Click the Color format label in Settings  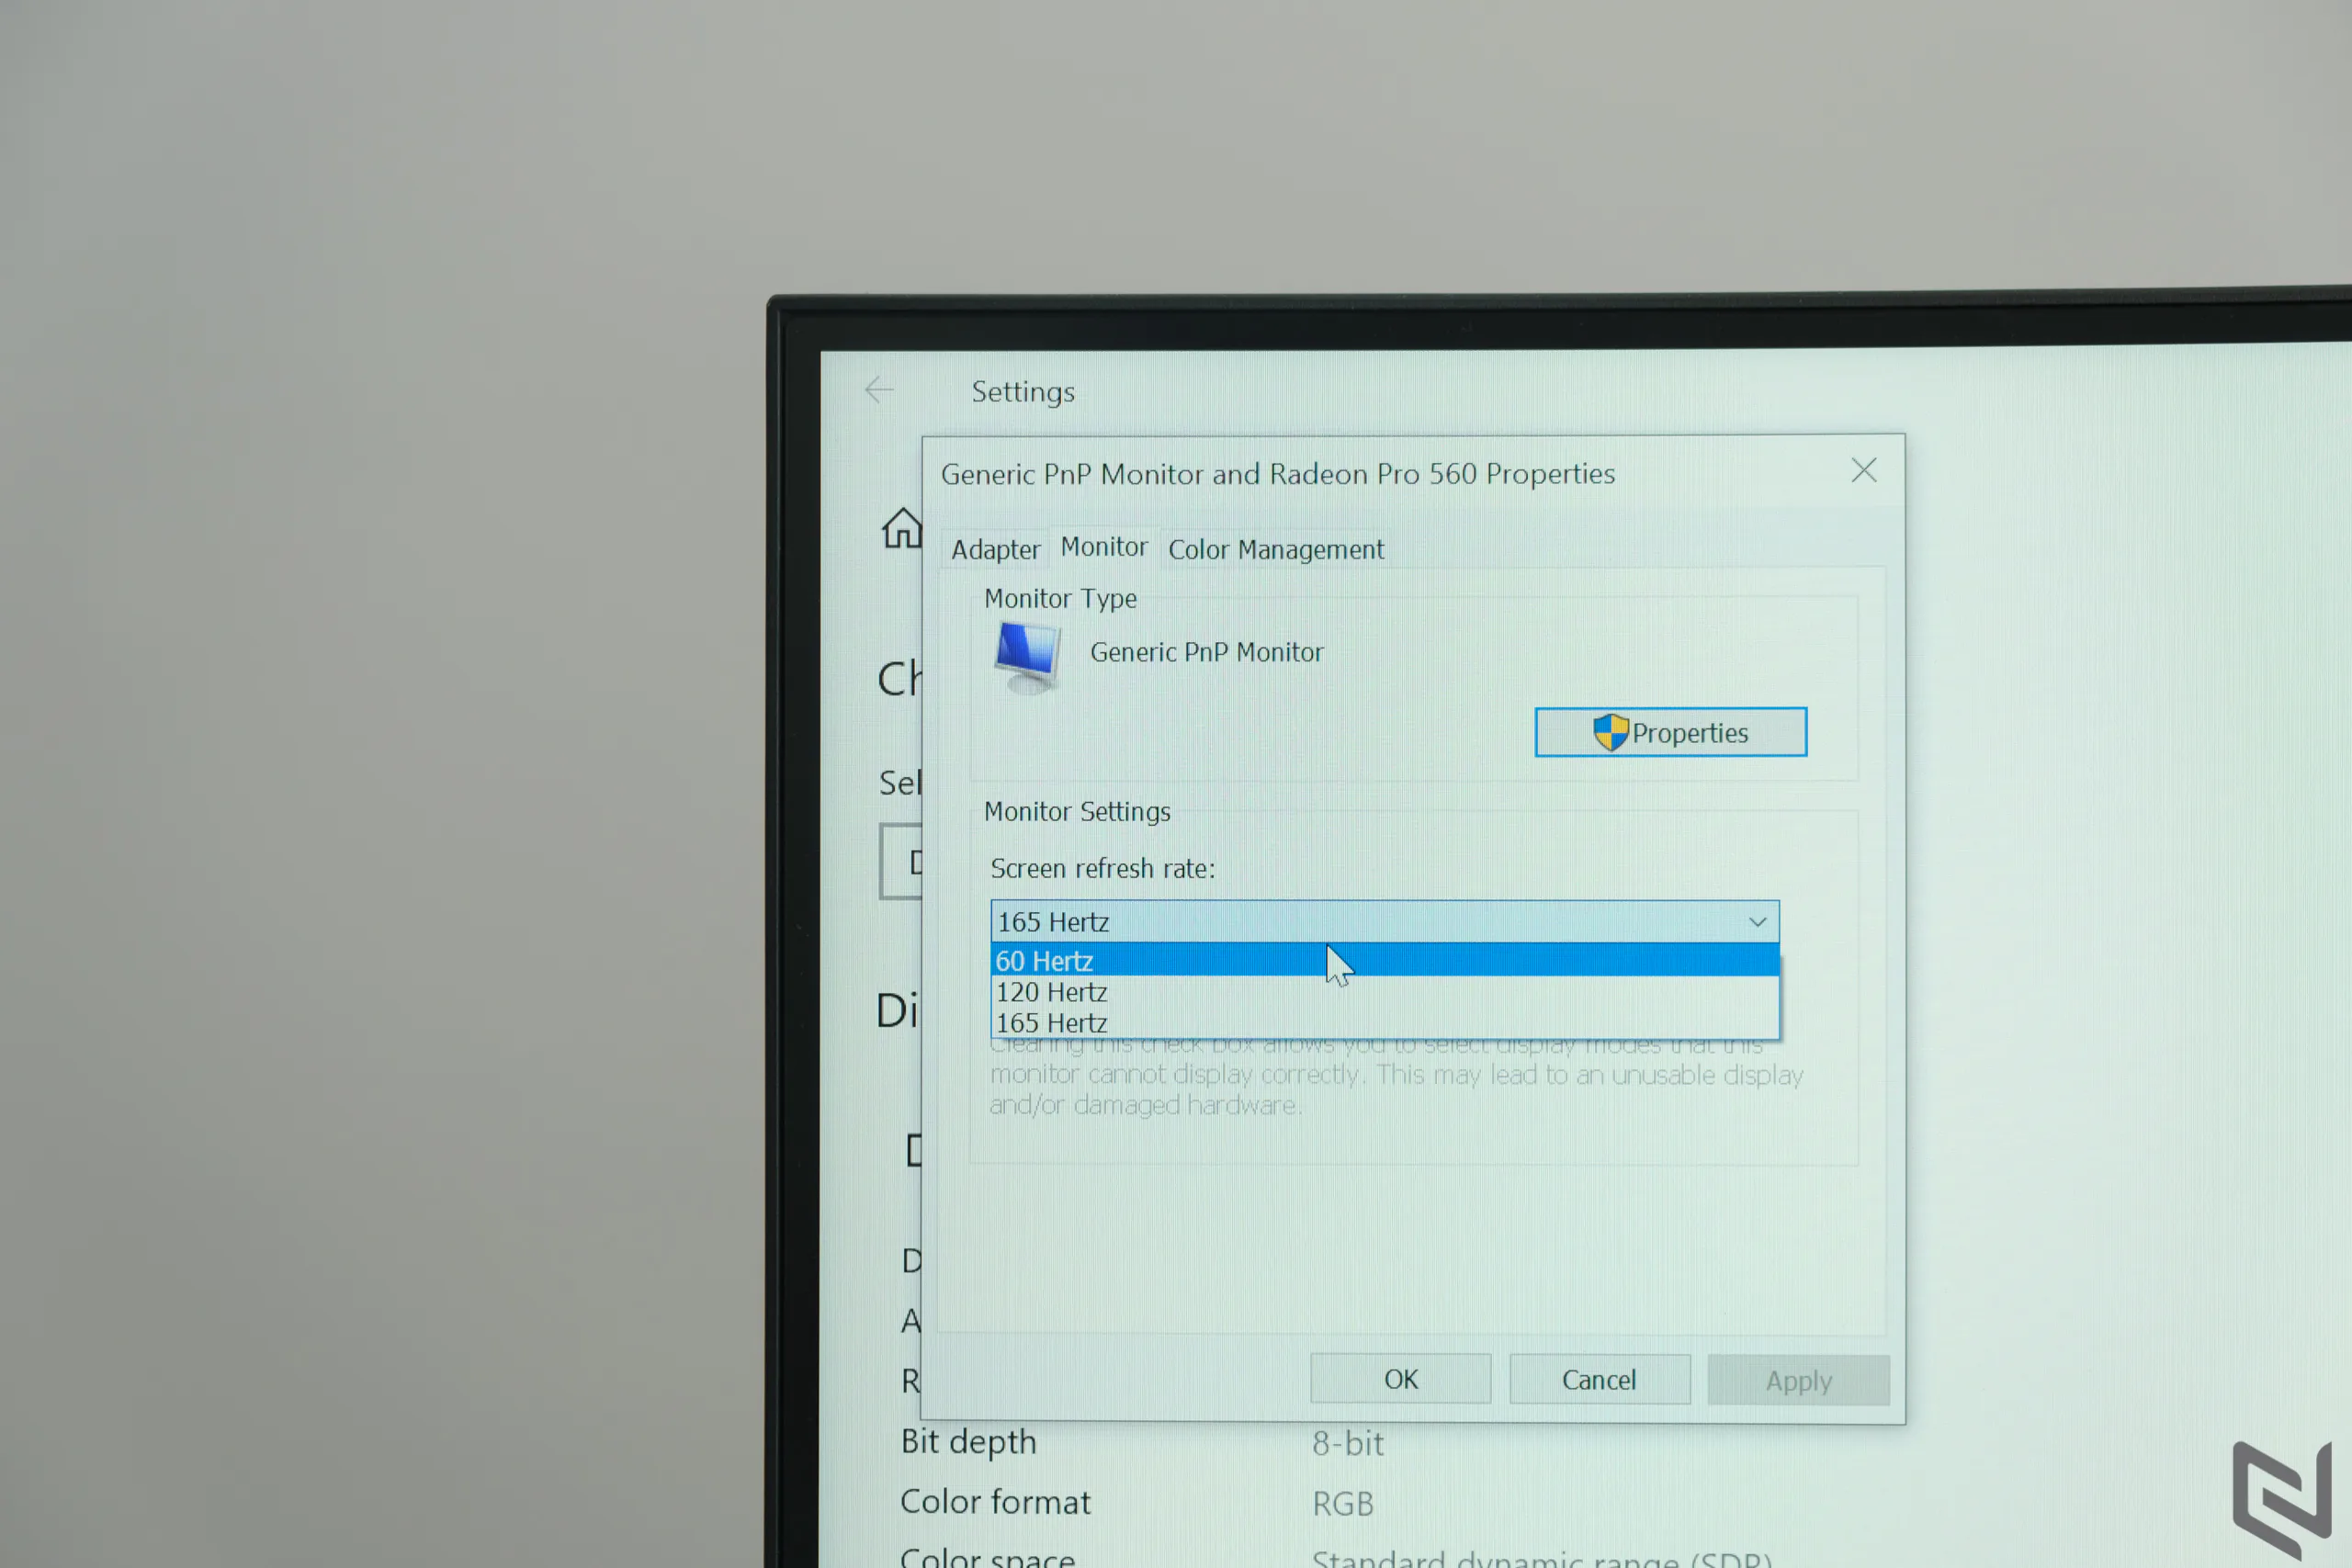[995, 1503]
